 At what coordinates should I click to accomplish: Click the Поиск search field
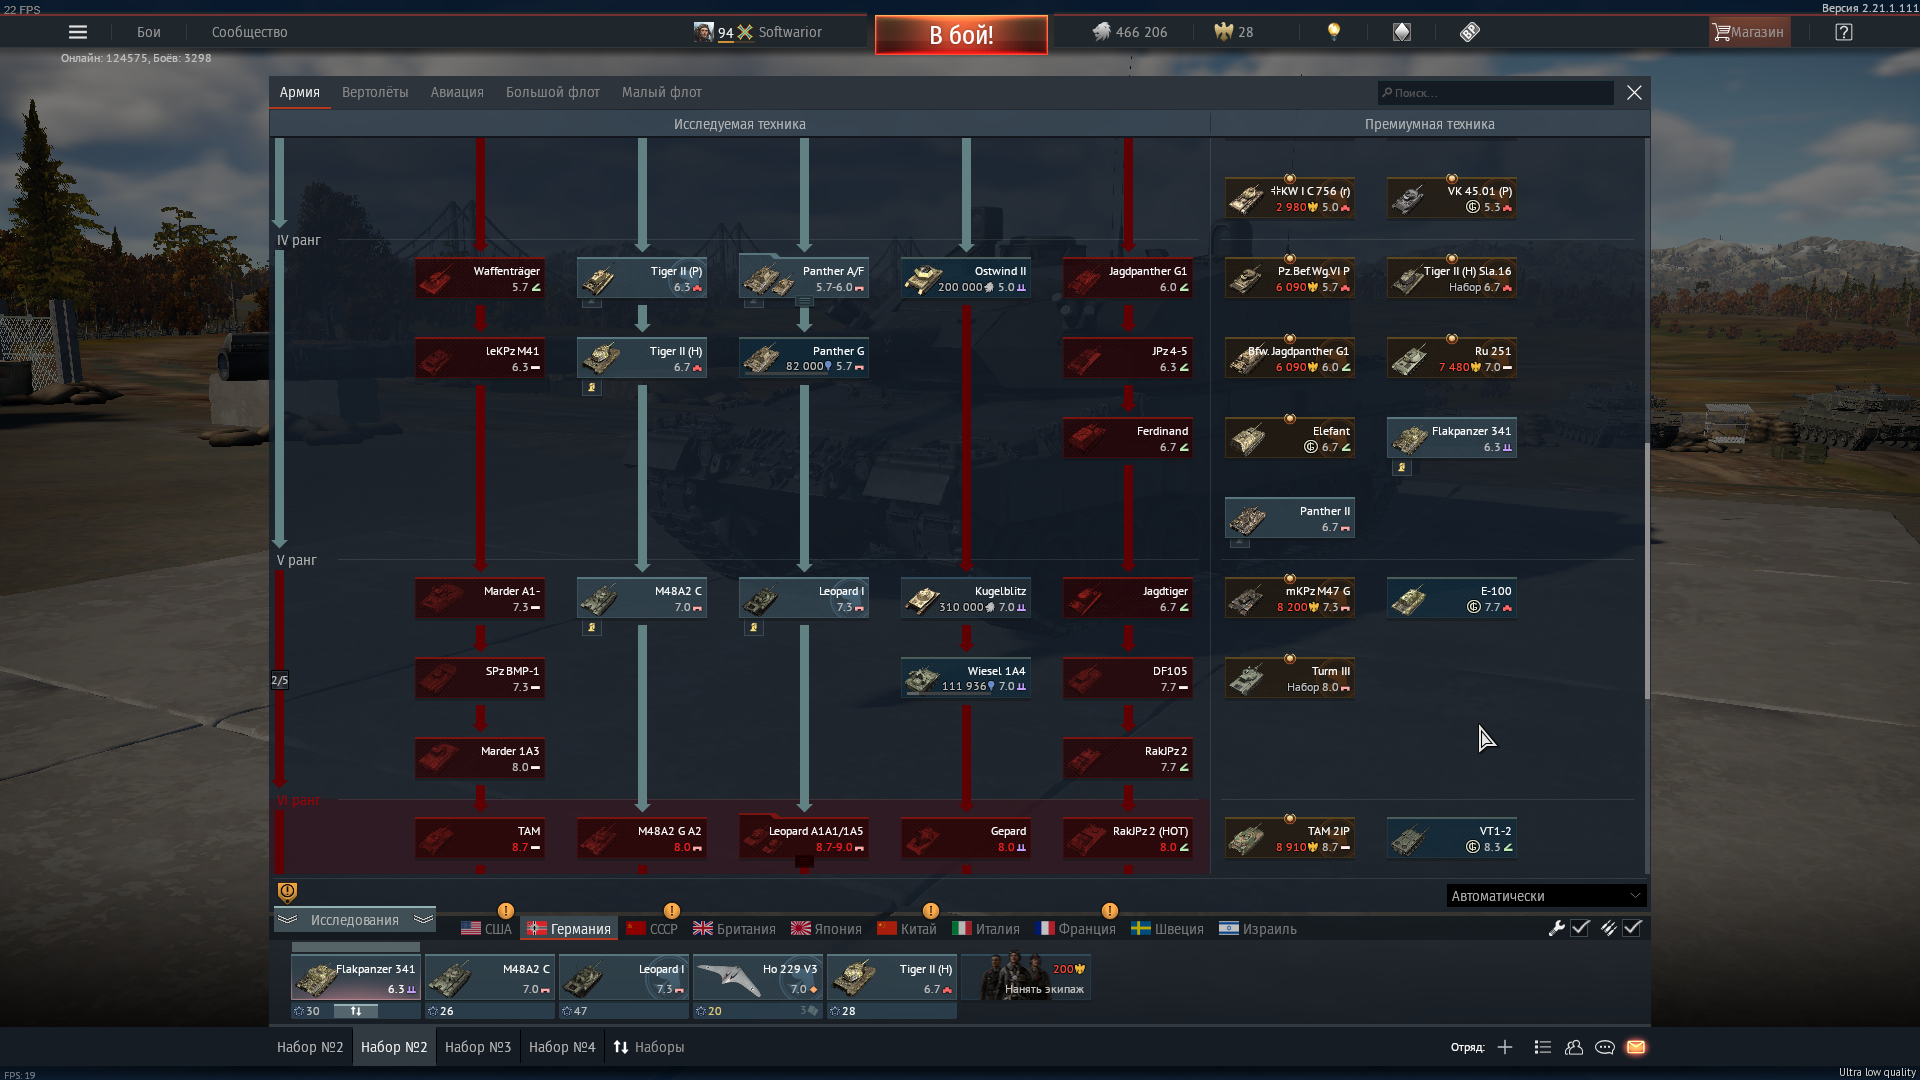coord(1495,92)
